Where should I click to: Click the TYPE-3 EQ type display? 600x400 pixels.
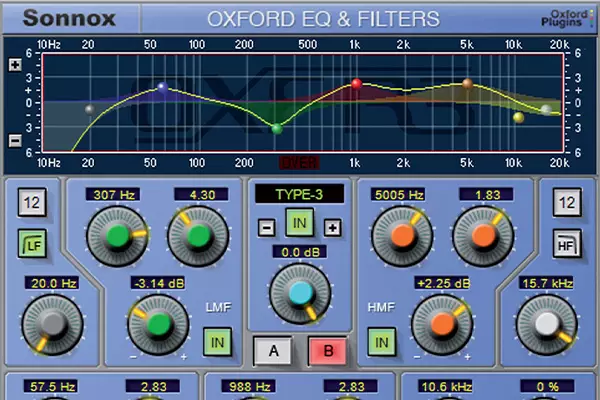point(299,194)
